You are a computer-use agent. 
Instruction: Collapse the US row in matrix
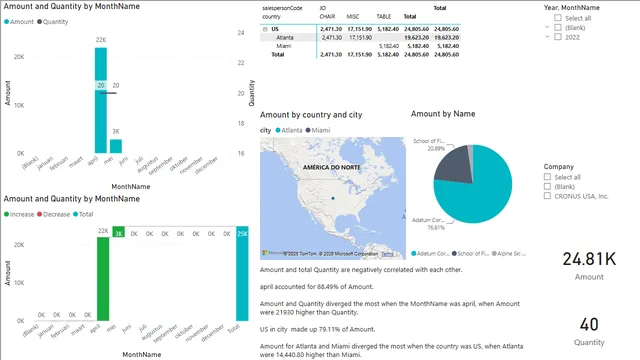pyautogui.click(x=265, y=29)
